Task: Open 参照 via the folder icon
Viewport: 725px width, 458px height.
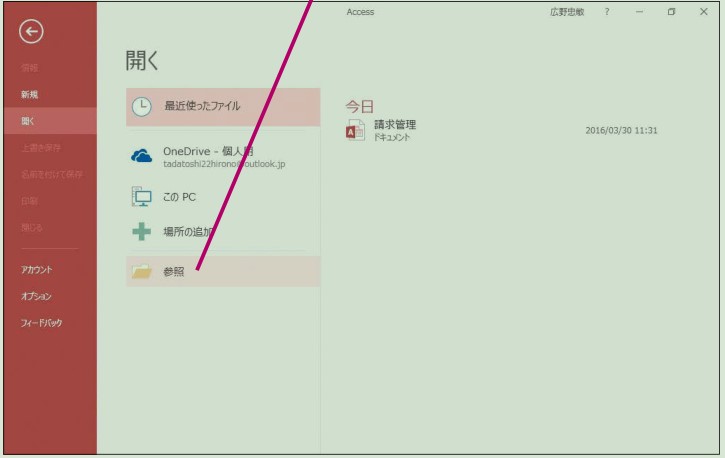Action: tap(141, 272)
